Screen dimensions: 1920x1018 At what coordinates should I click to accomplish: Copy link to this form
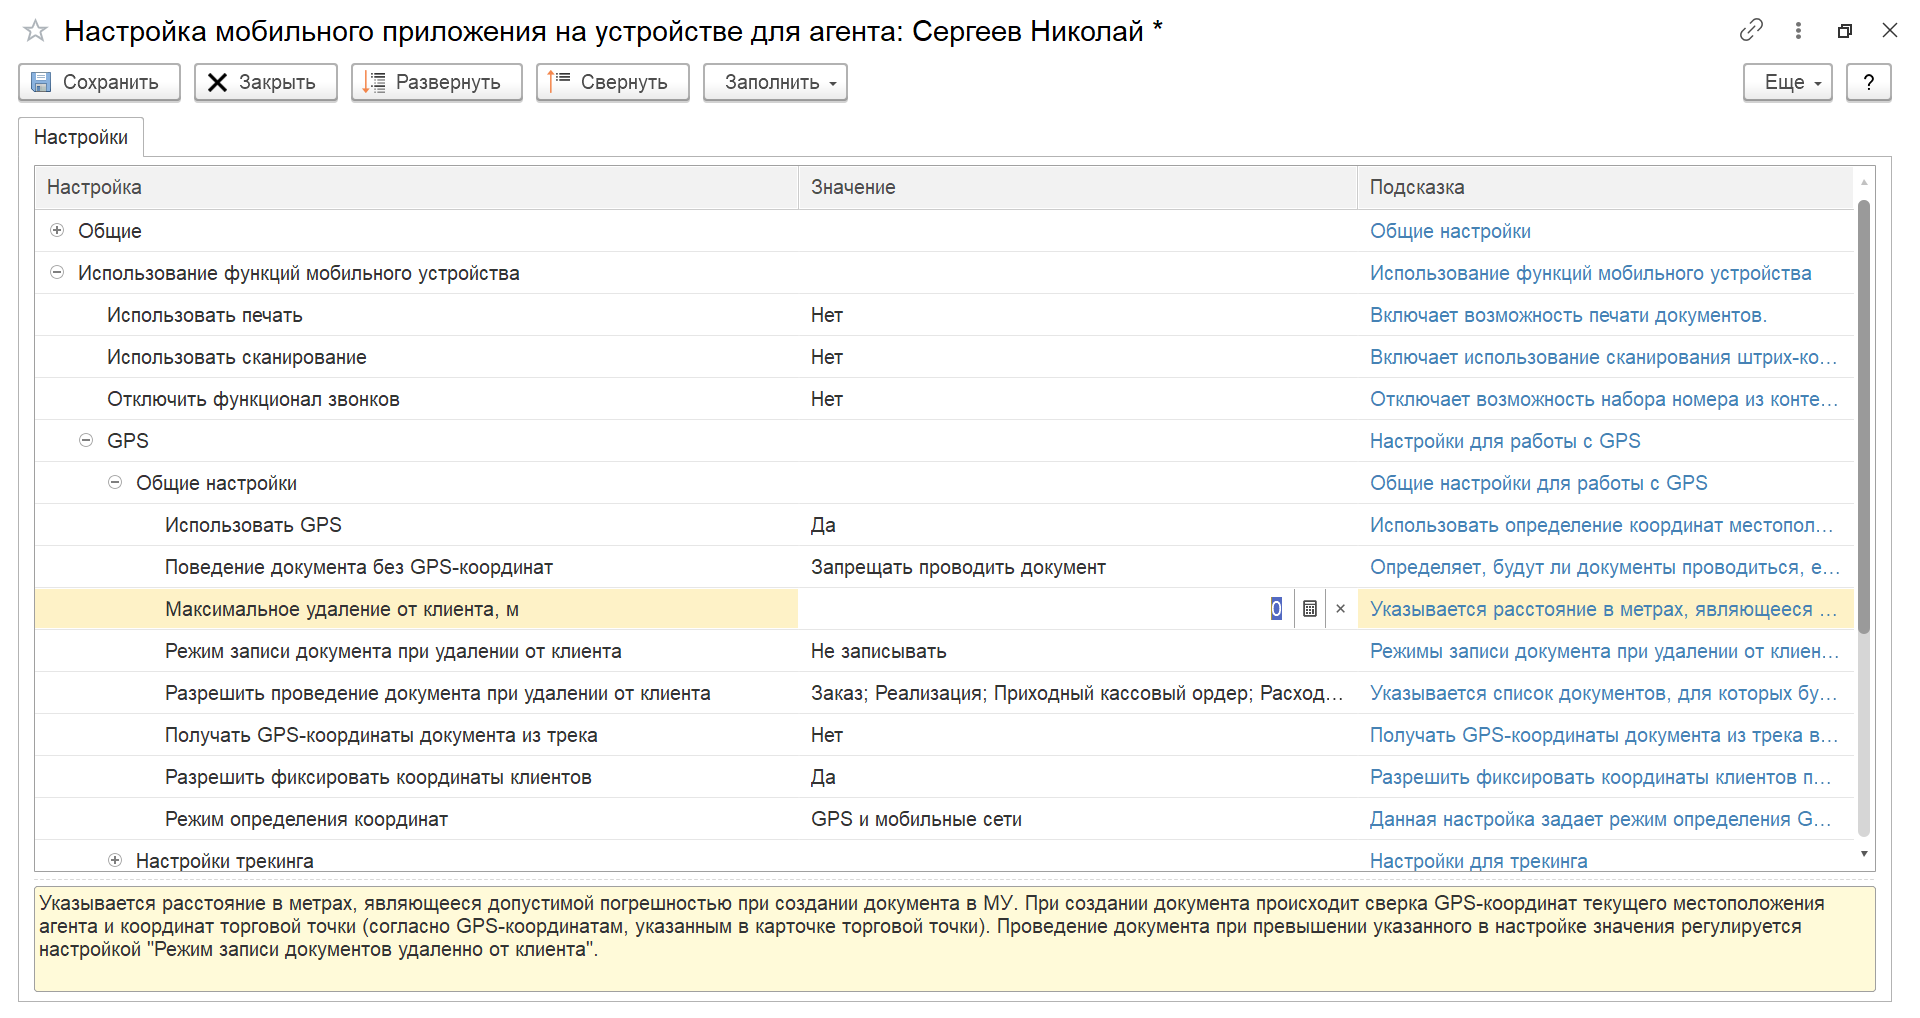point(1750,30)
